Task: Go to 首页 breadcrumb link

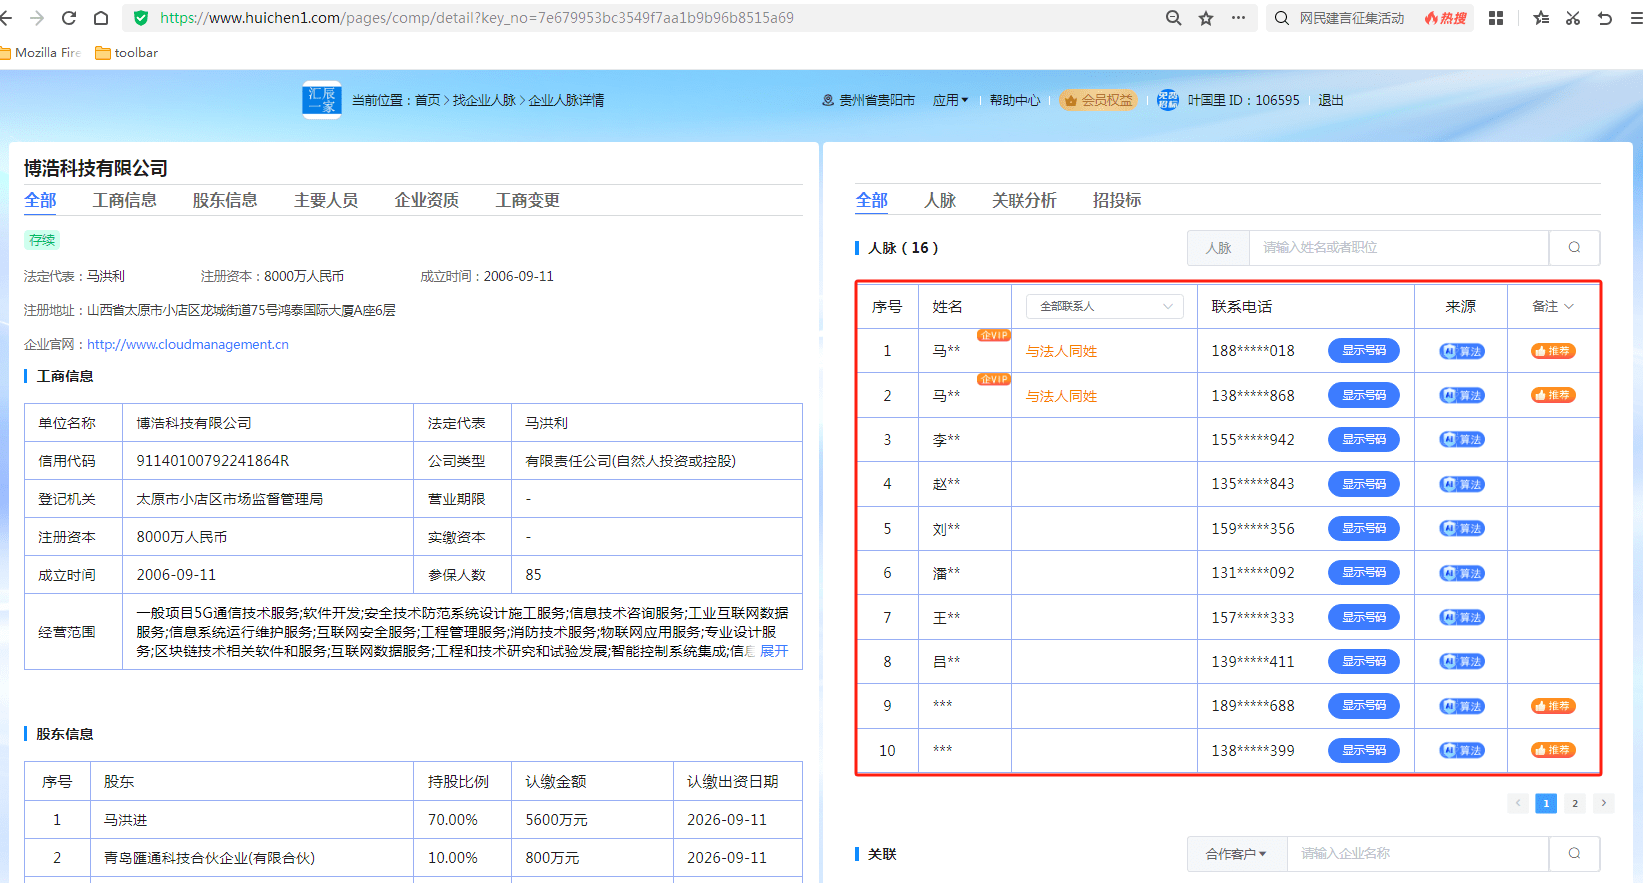Action: click(428, 100)
